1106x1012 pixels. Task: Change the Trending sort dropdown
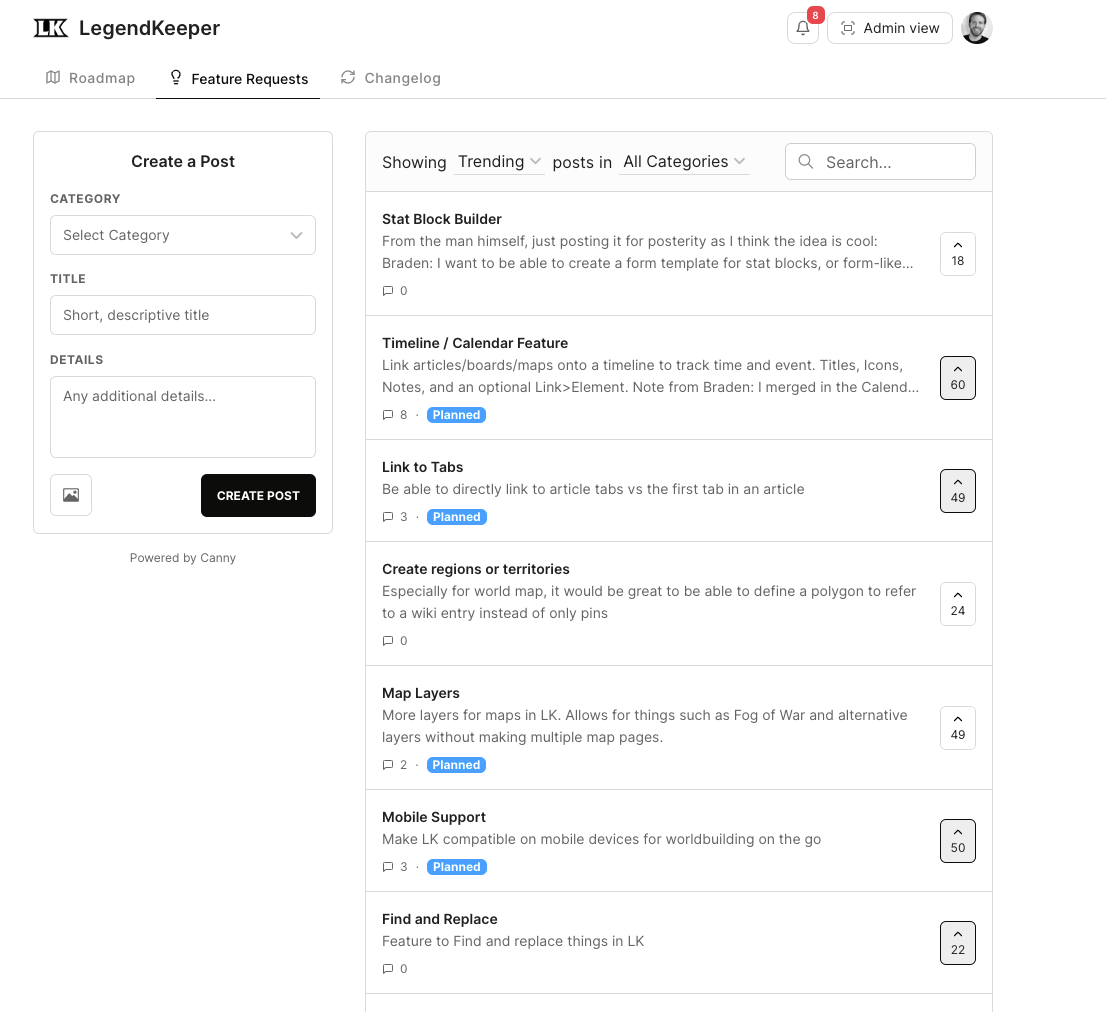[499, 161]
